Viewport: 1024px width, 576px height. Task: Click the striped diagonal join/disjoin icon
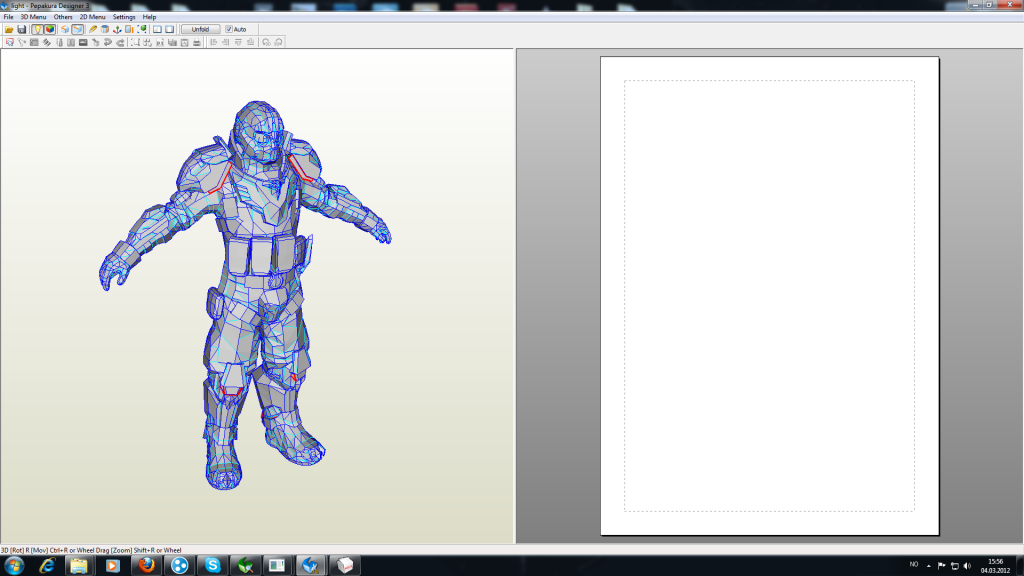tap(46, 42)
